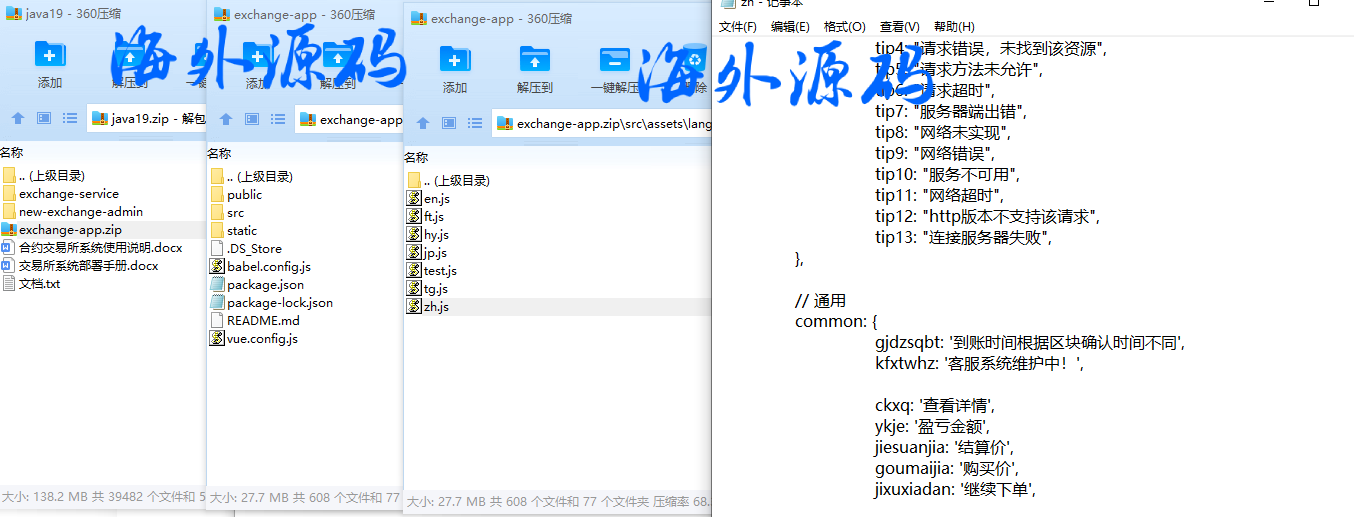Select the src folder in exchange-app
The width and height of the screenshot is (1354, 517).
click(x=235, y=213)
